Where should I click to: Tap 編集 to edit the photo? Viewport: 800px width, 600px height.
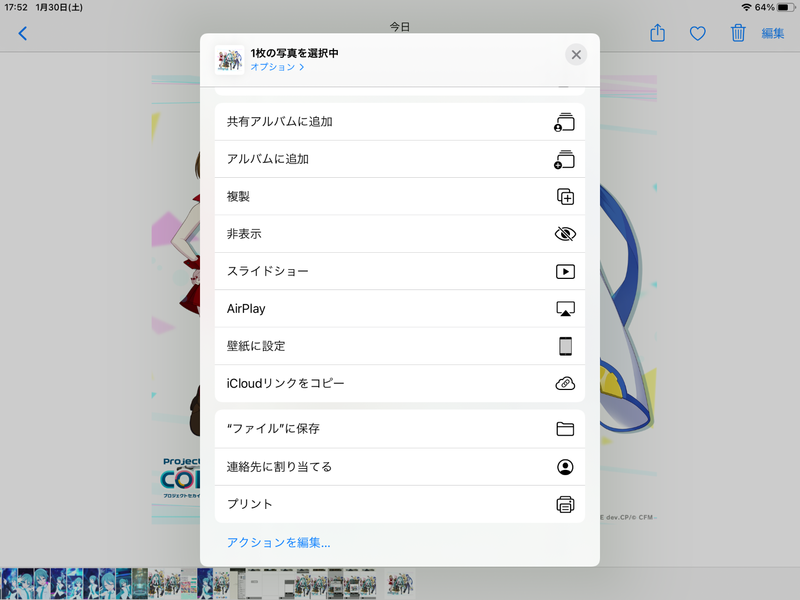(772, 34)
